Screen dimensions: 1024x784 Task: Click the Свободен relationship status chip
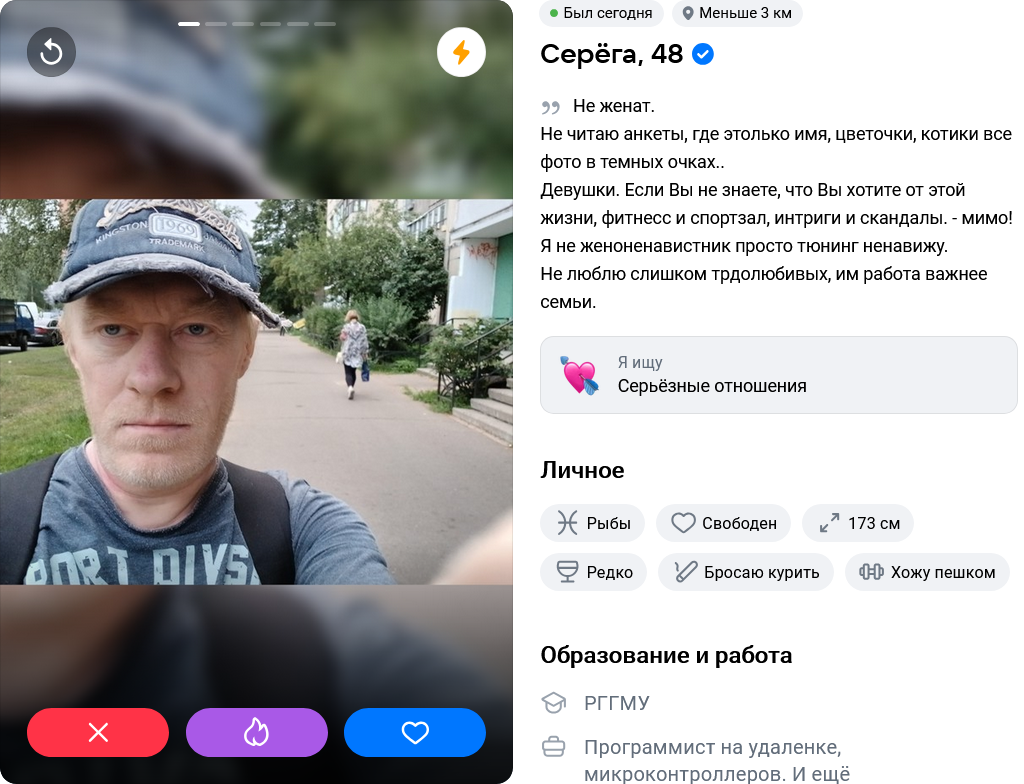click(x=724, y=523)
